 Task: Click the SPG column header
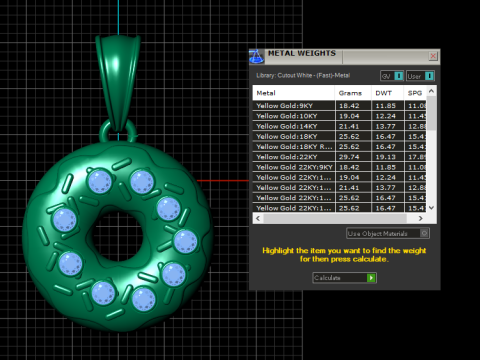tap(415, 93)
